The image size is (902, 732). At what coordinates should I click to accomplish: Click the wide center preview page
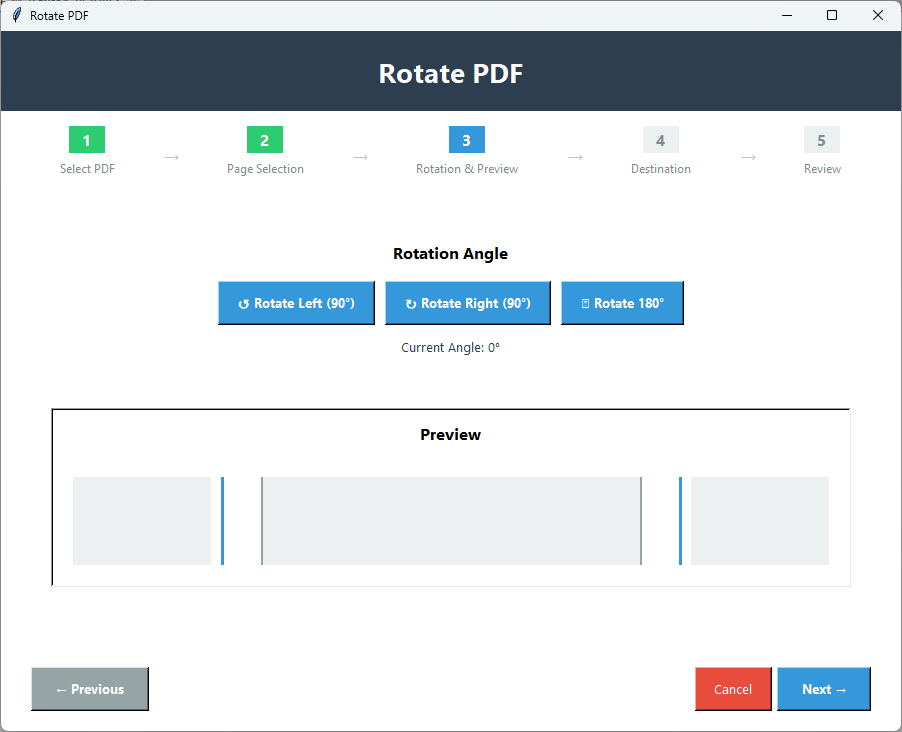450,521
